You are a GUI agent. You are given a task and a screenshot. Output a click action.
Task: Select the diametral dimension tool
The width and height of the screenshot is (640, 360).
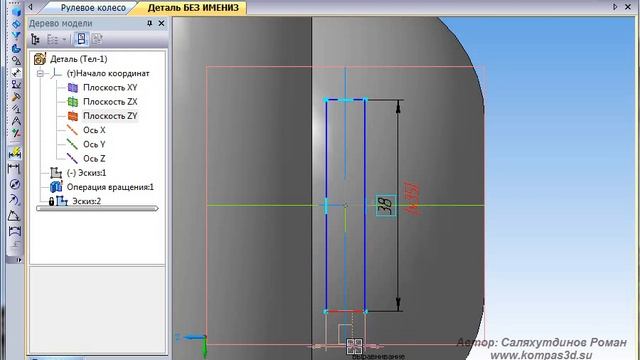coord(14,184)
